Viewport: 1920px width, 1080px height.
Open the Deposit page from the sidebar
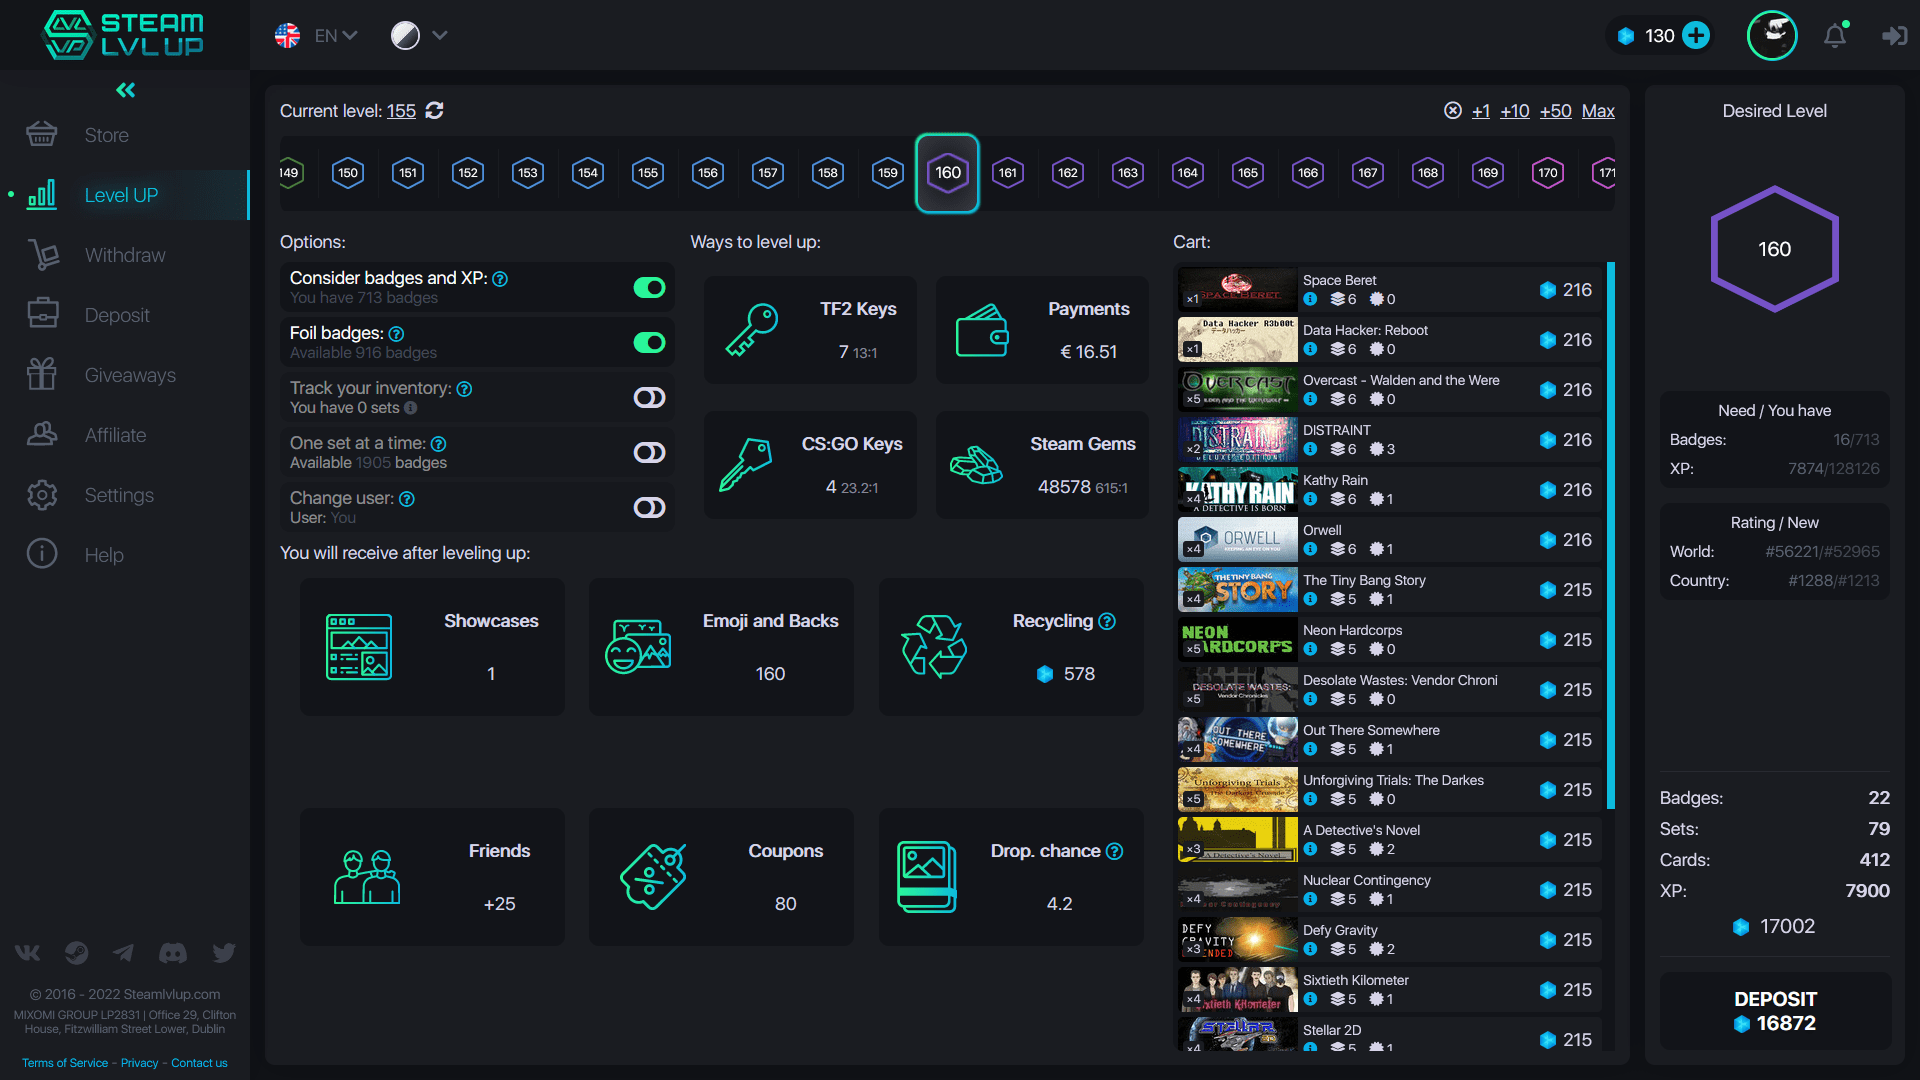117,315
